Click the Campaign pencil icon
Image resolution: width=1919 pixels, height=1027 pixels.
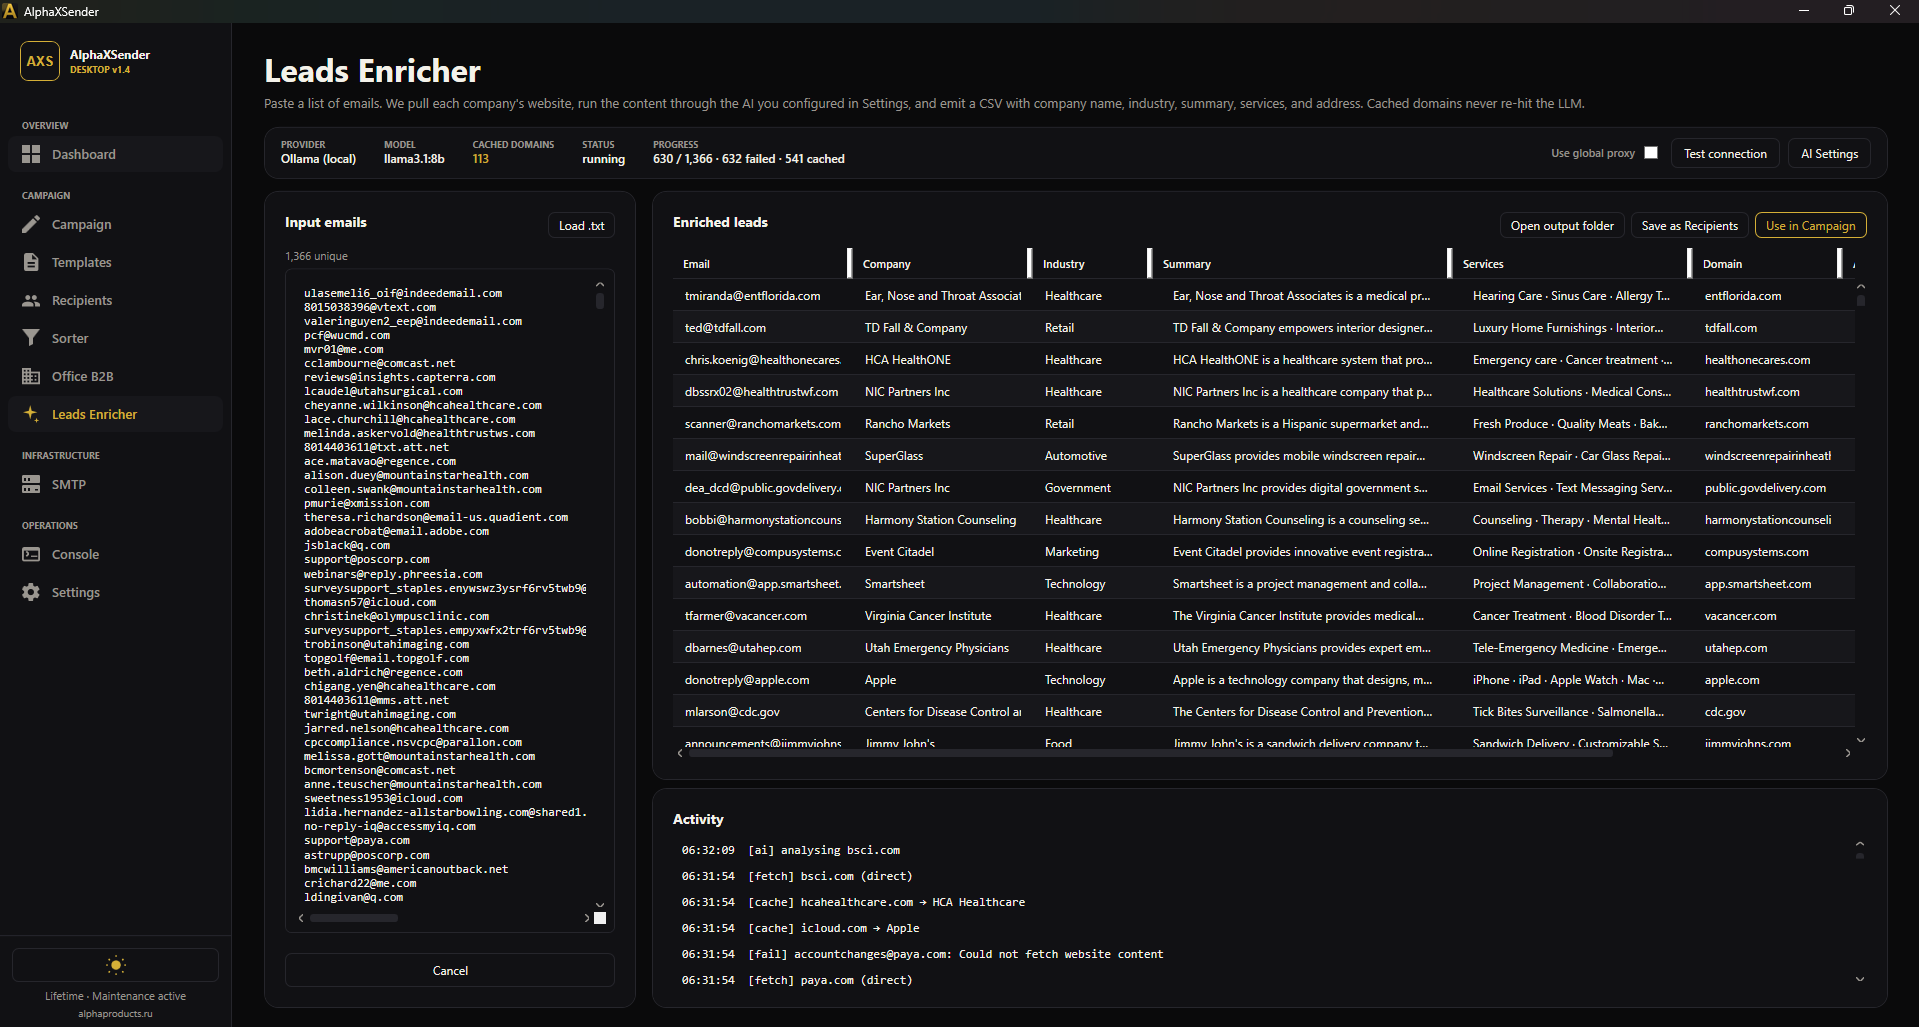pos(31,224)
